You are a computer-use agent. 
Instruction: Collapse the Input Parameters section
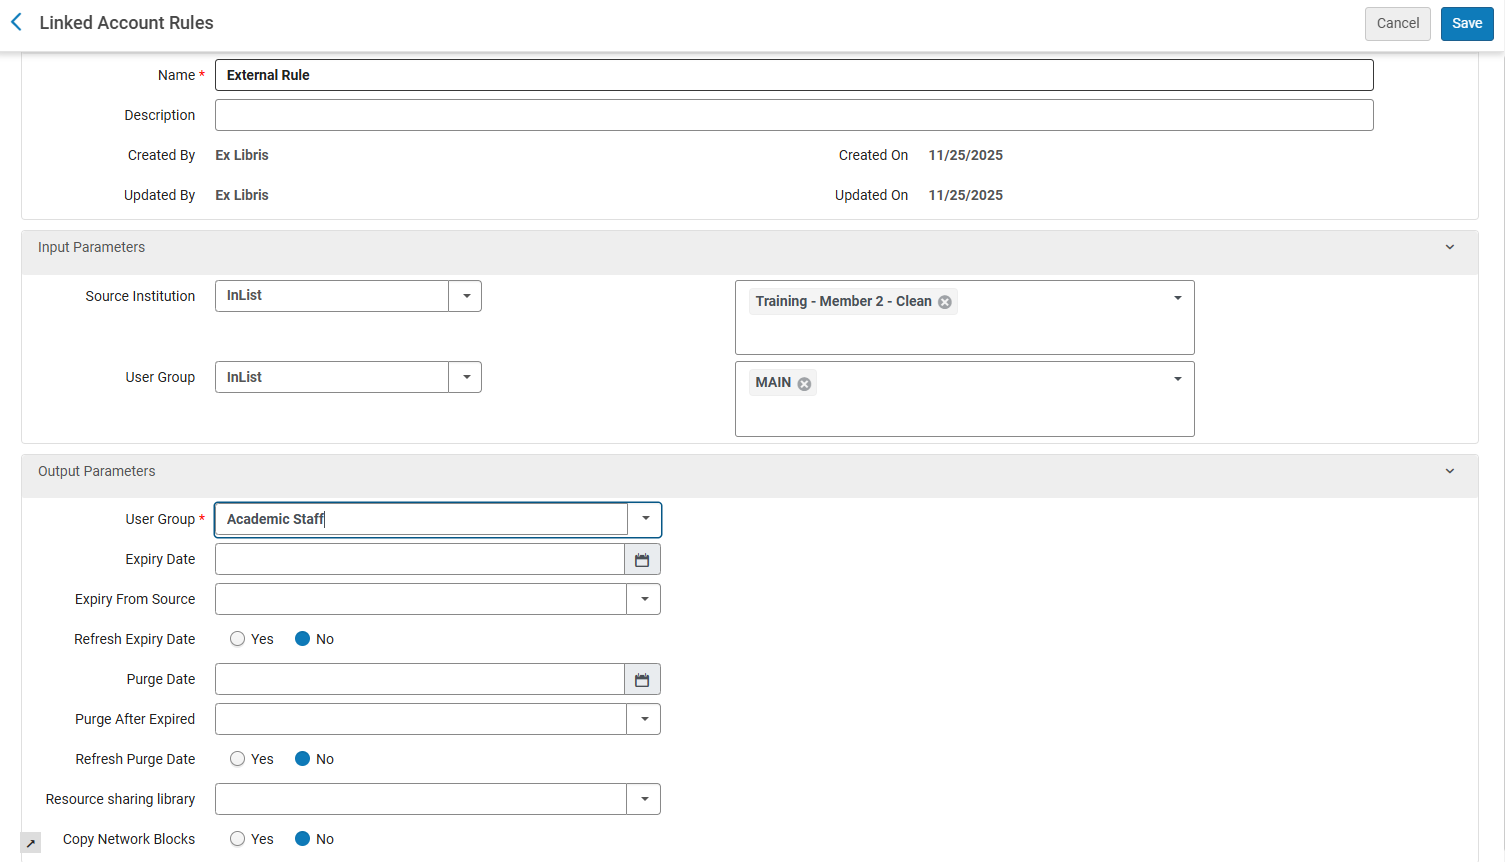1449,248
